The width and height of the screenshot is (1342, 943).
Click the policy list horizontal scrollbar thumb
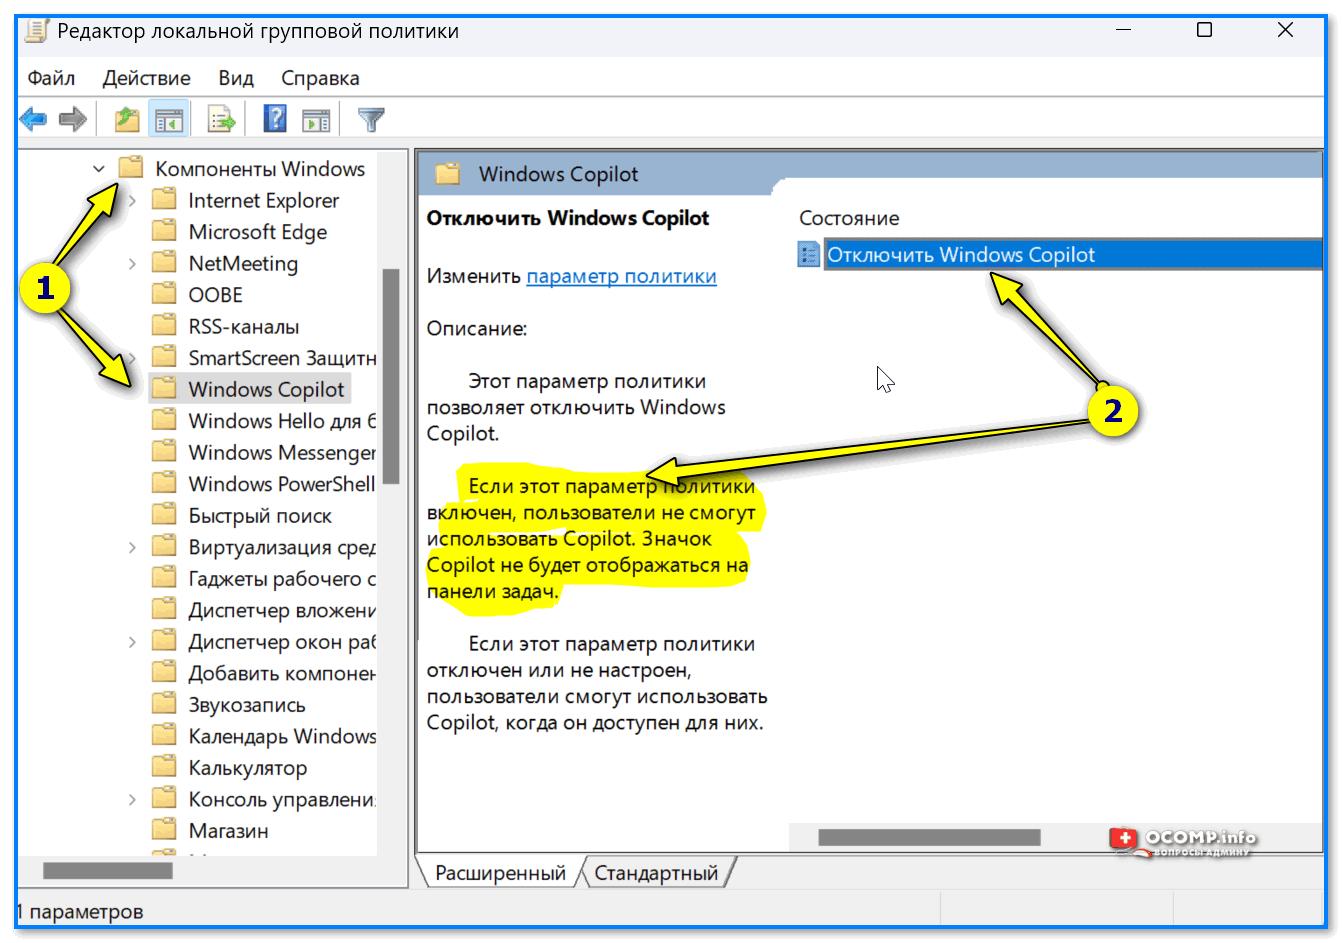[x=929, y=838]
